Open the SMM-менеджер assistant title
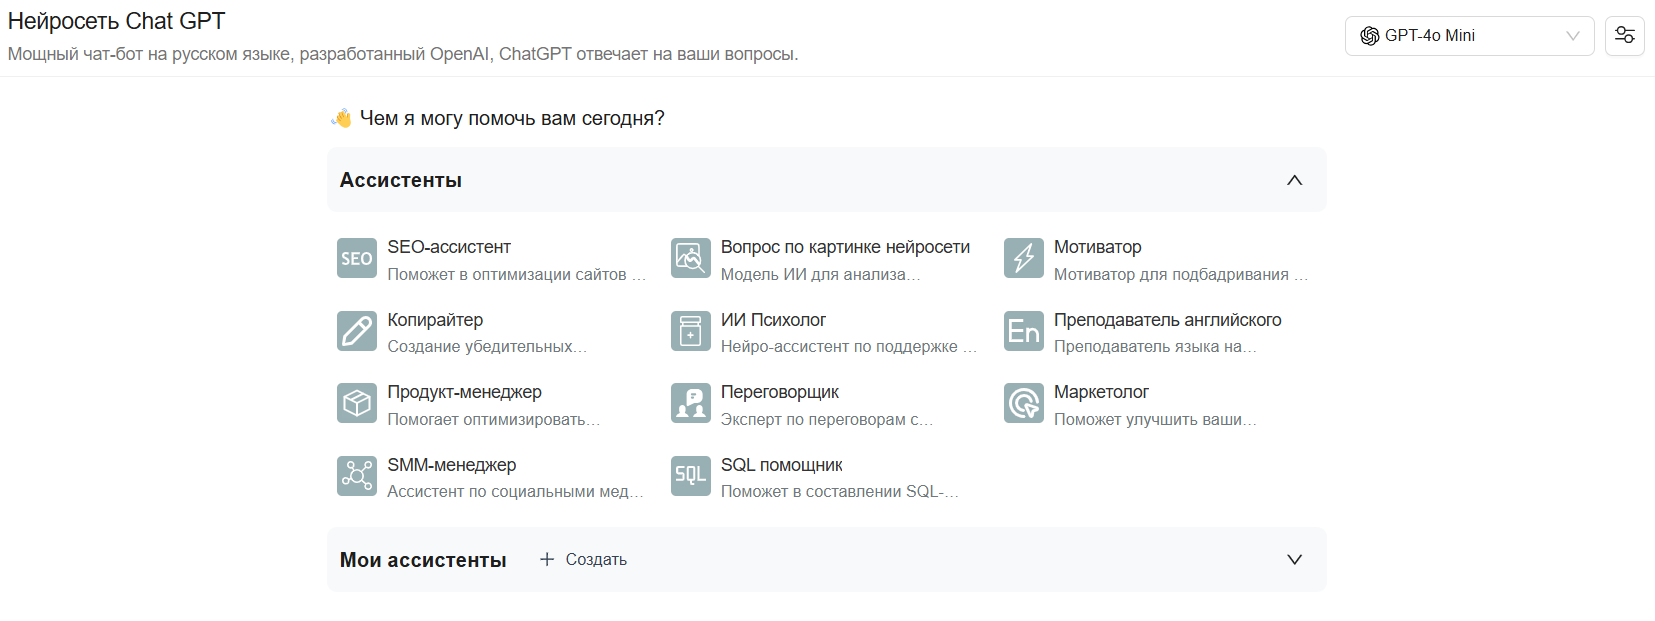Image resolution: width=1655 pixels, height=621 pixels. point(452,465)
